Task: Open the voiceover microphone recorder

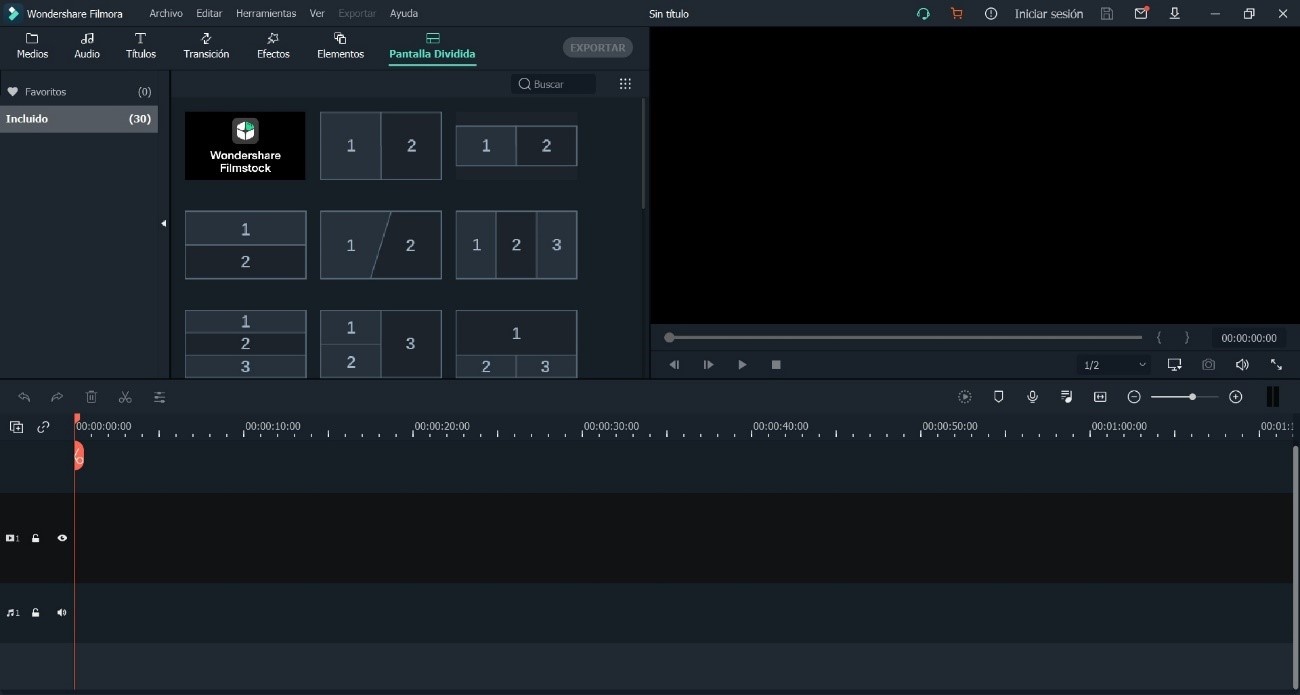Action: [x=1032, y=397]
